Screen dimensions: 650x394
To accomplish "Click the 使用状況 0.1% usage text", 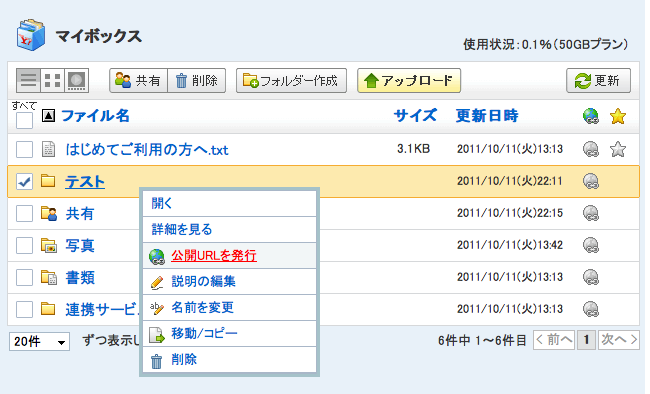I will click(546, 44).
